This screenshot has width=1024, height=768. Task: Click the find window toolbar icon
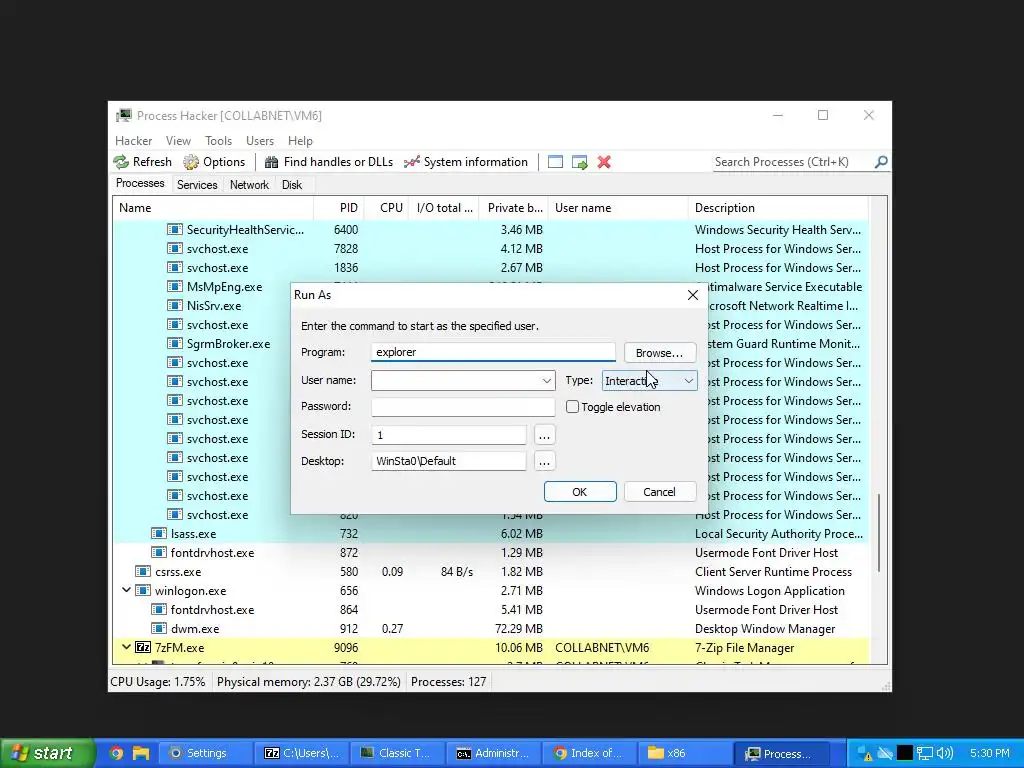point(555,162)
